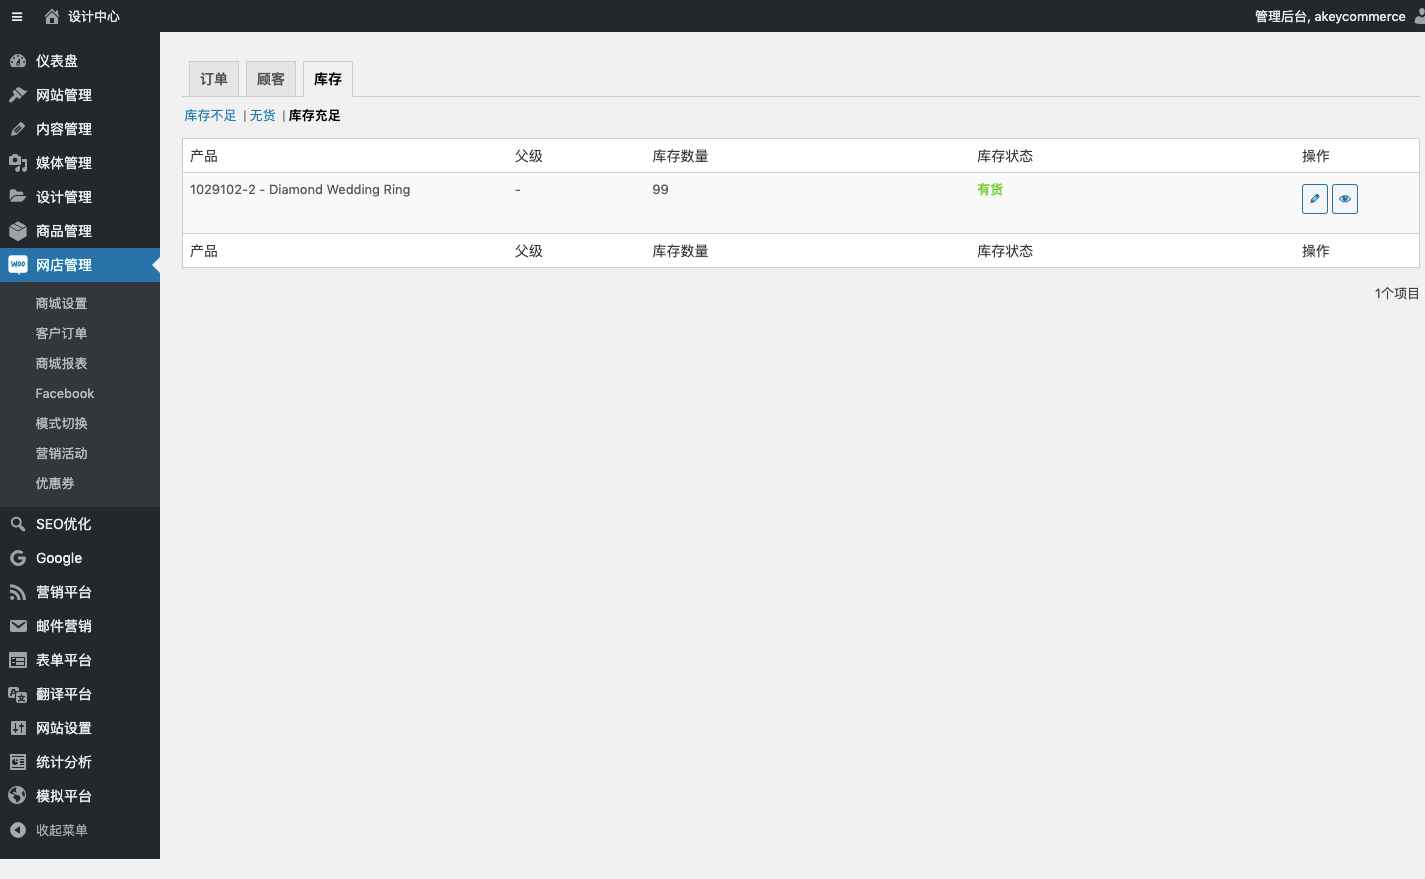Click 设计中心 in the top bar
The height and width of the screenshot is (879, 1425).
pyautogui.click(x=94, y=17)
